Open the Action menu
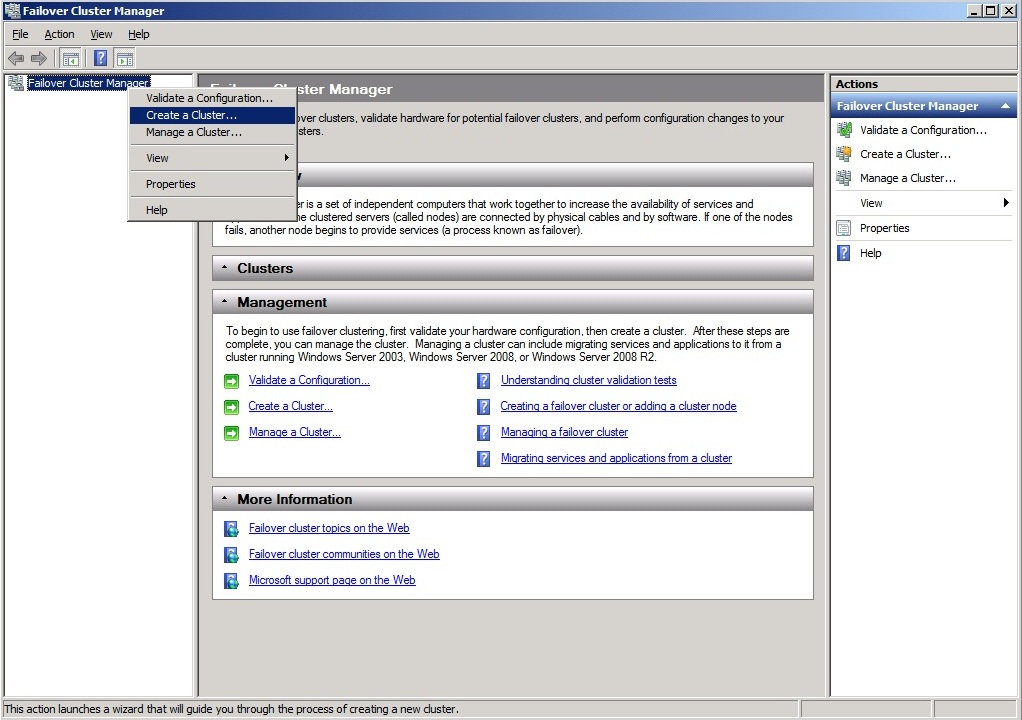 (59, 34)
